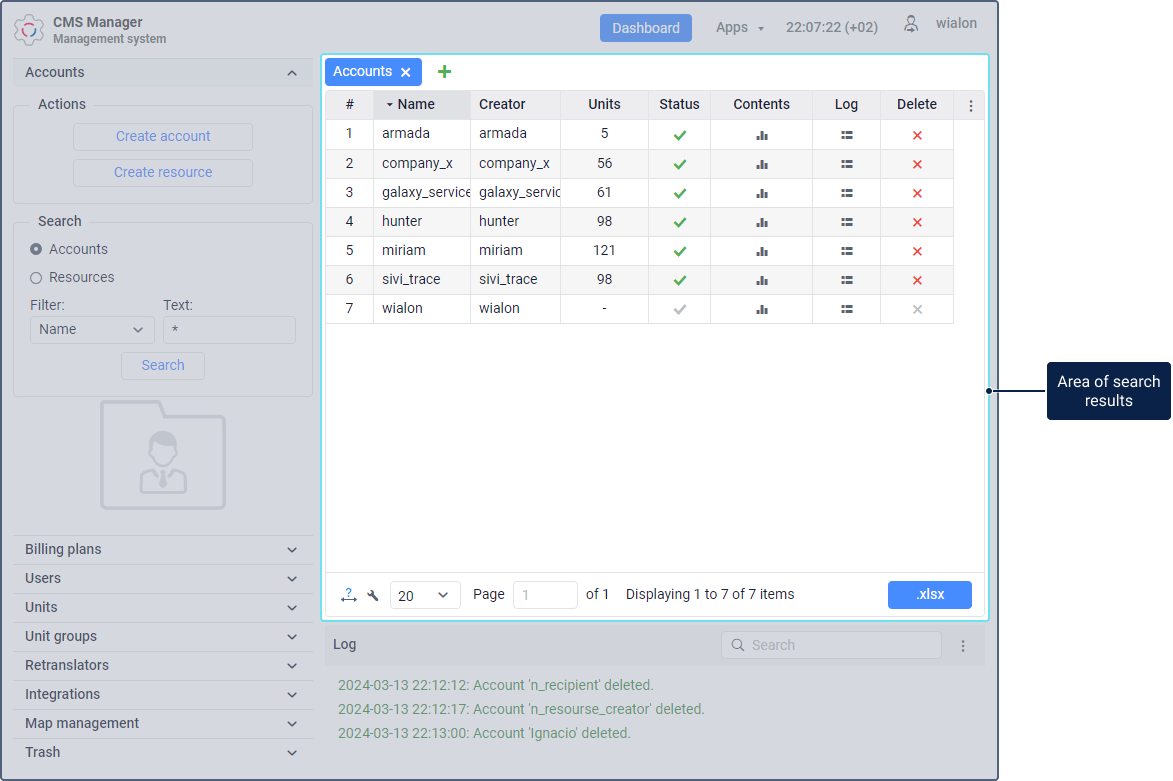Close the Accounts tab
1173x781 pixels.
[x=405, y=73]
